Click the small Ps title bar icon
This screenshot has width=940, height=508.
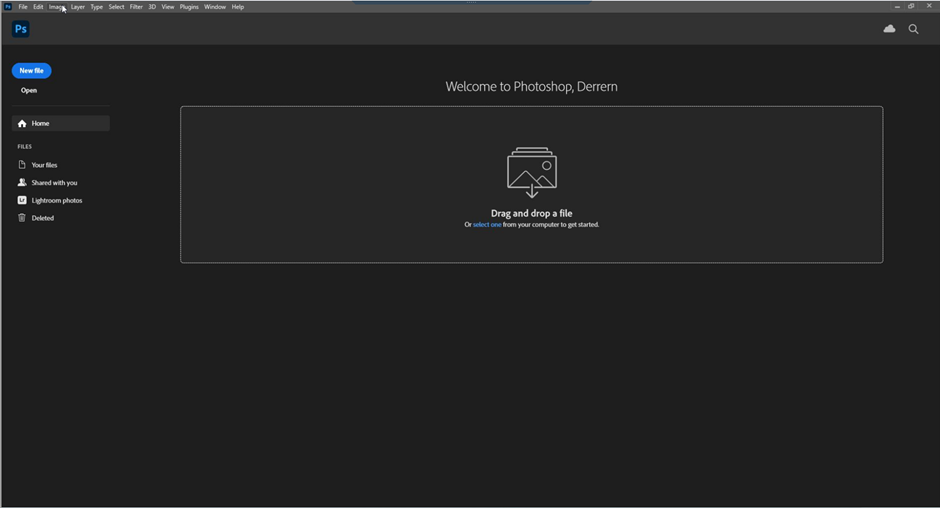[8, 7]
